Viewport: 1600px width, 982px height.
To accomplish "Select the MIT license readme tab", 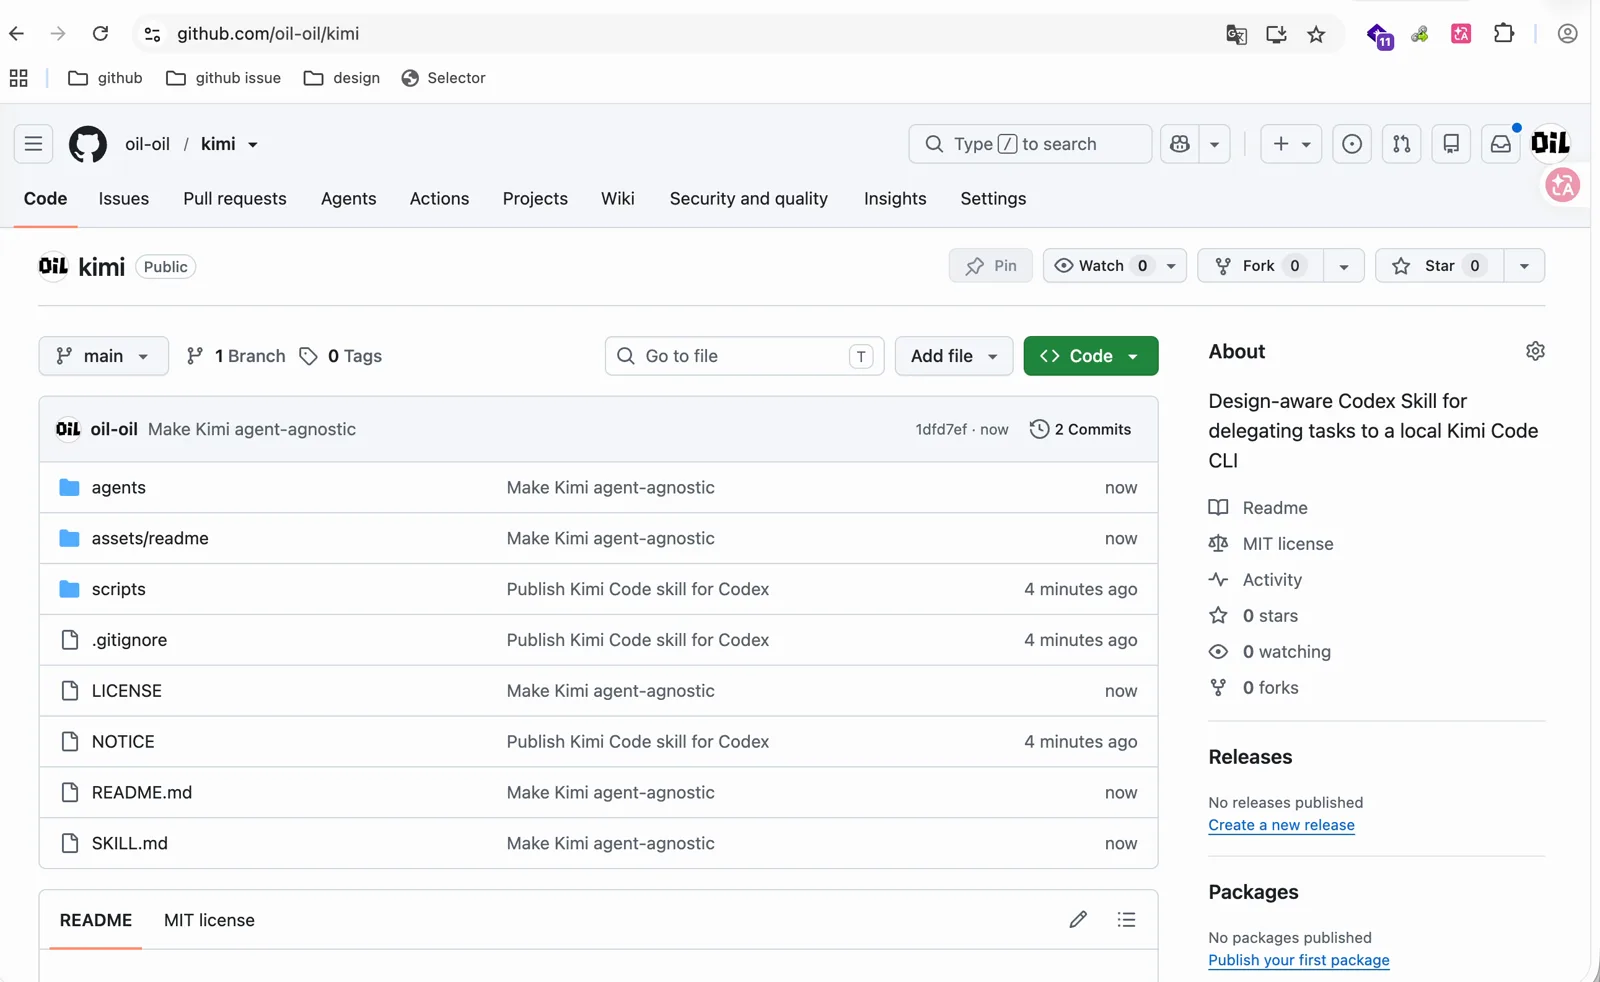I will tap(209, 920).
